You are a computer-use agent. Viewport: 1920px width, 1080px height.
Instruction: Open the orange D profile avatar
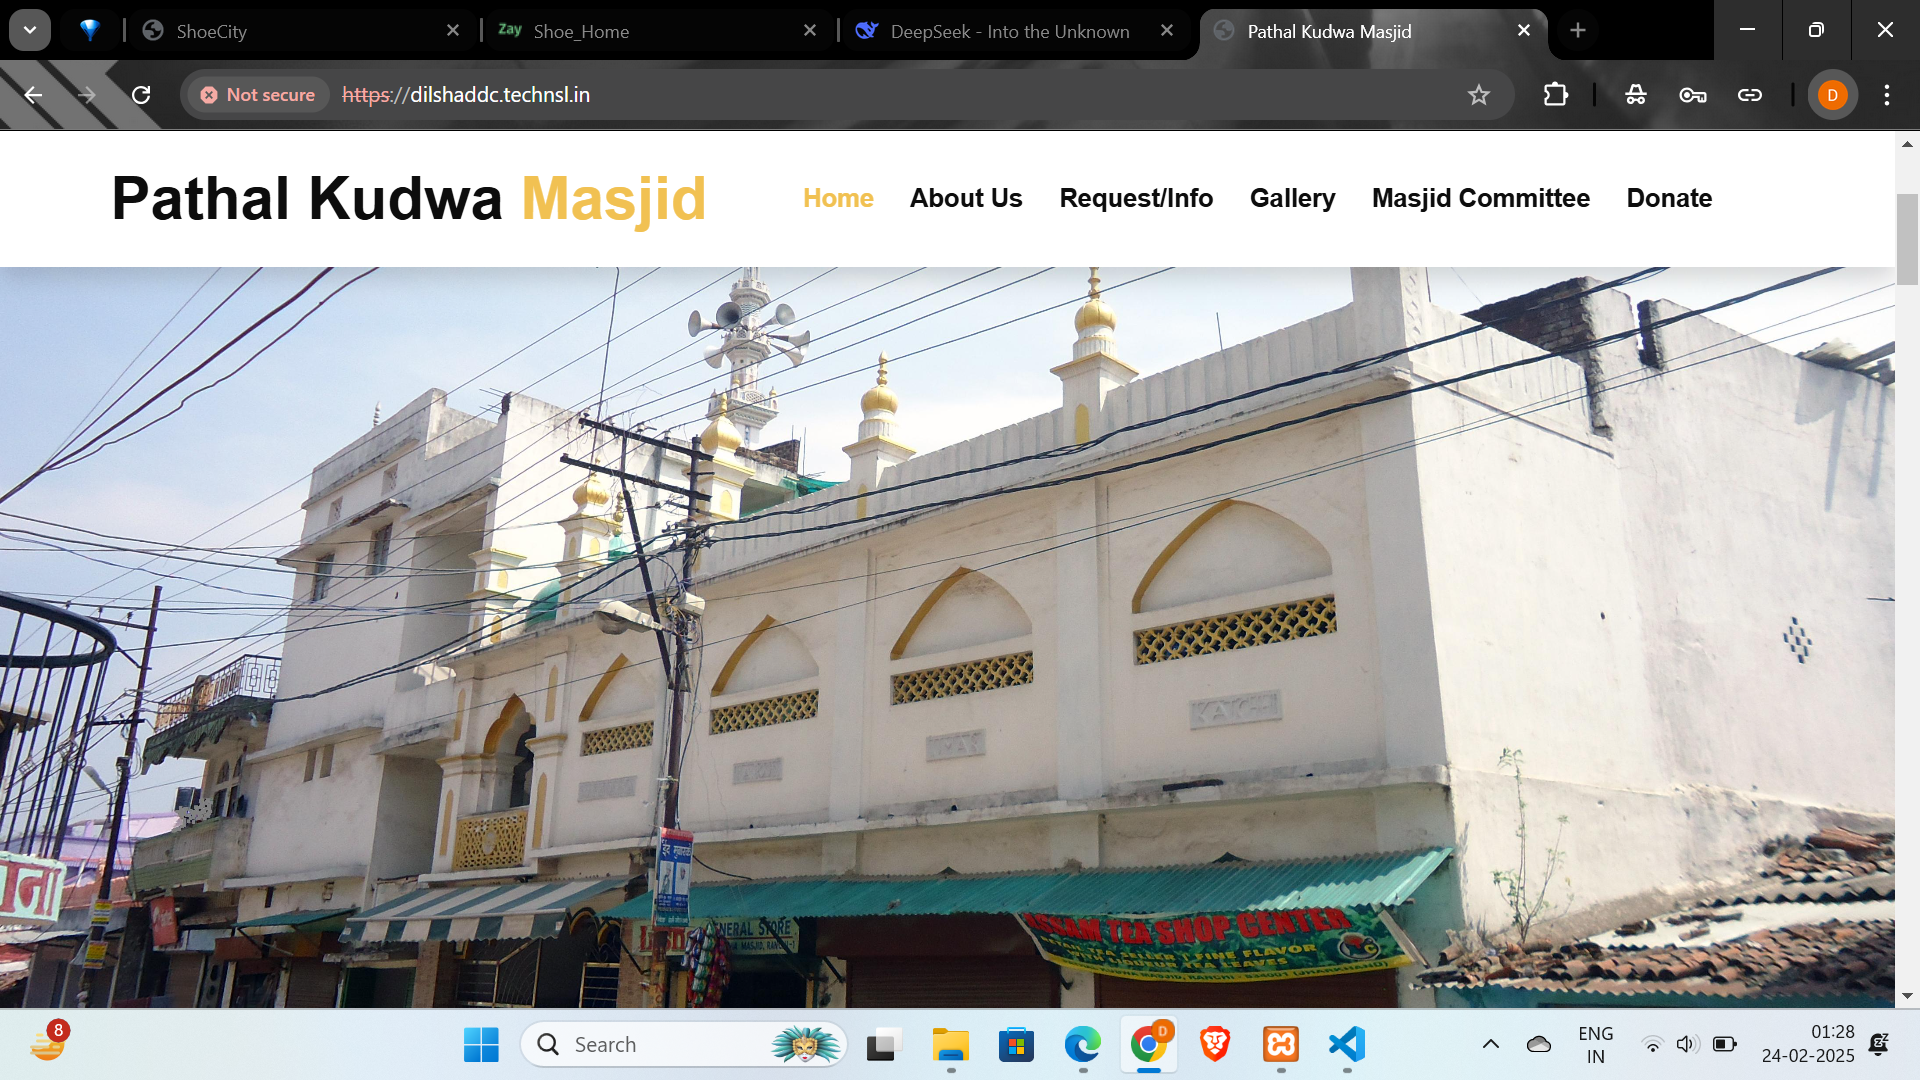click(x=1832, y=95)
